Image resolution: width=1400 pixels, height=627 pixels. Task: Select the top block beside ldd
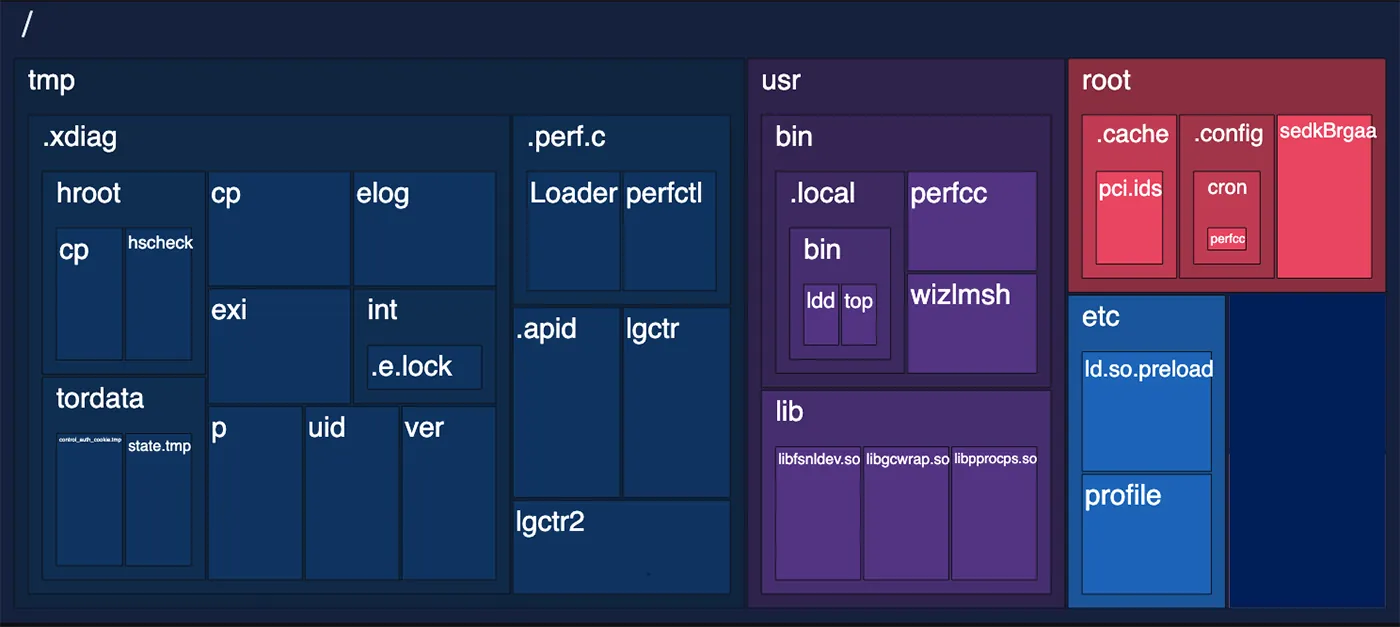point(858,316)
